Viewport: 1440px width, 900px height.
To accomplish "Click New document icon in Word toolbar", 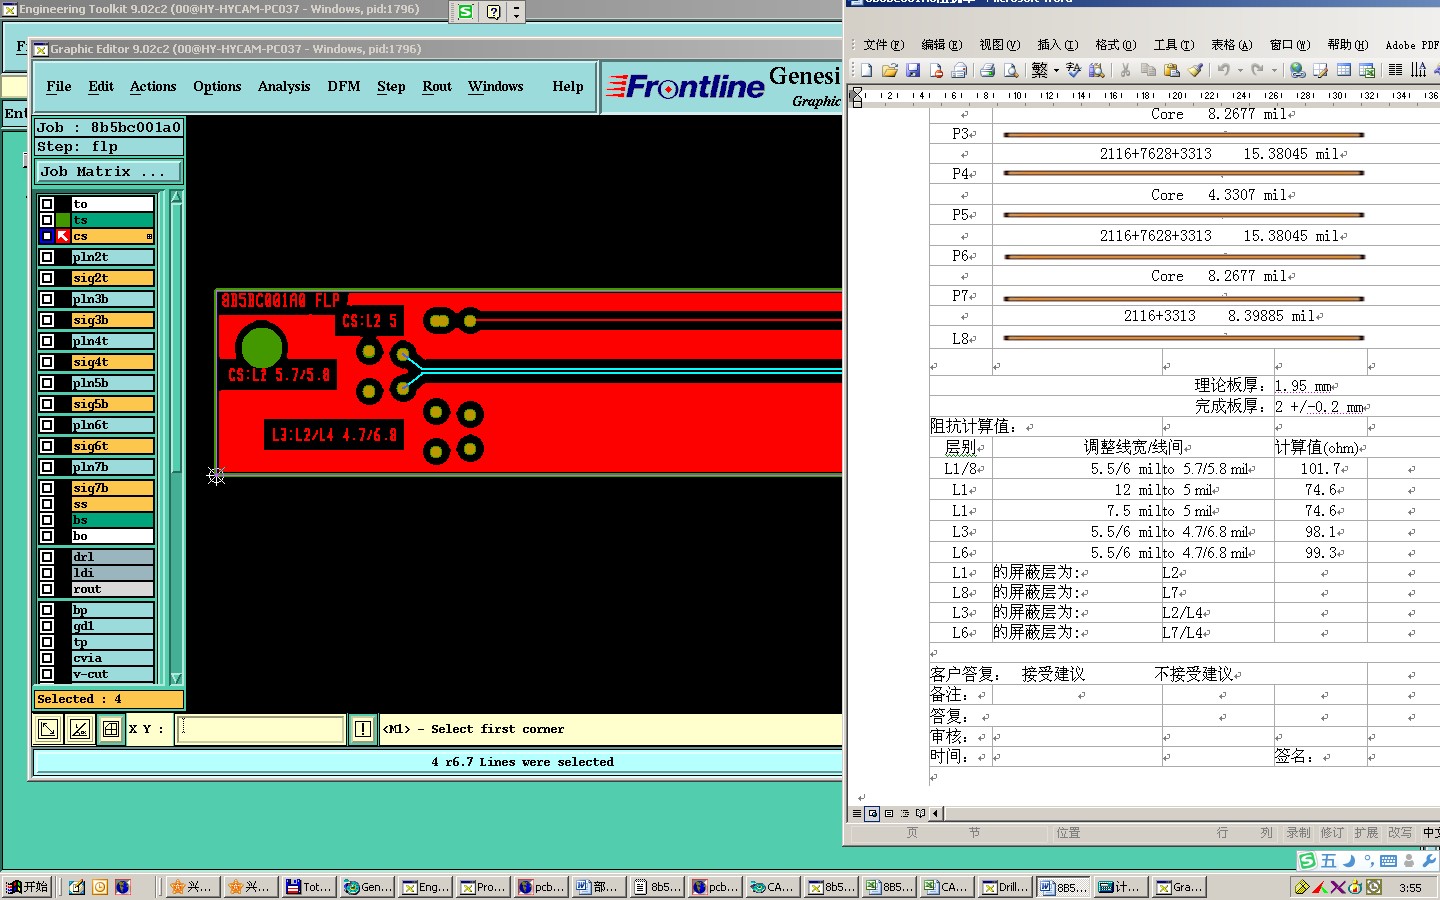I will tap(866, 70).
